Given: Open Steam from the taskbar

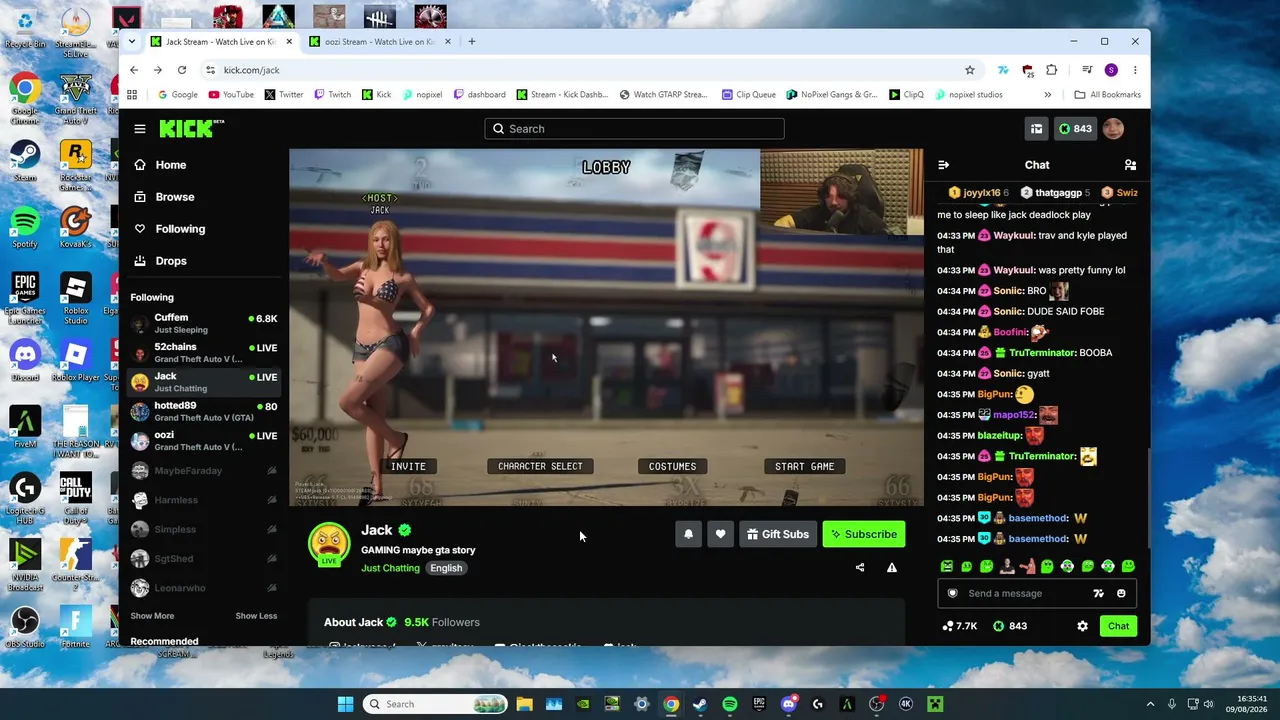Looking at the screenshot, I should pos(700,704).
